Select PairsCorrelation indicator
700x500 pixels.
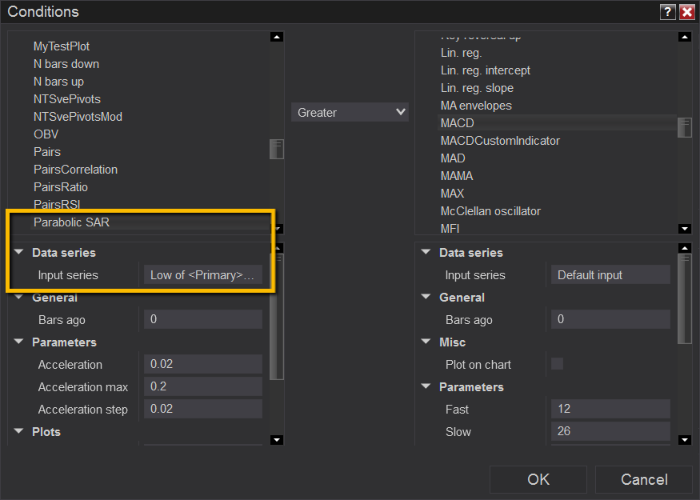click(x=75, y=170)
